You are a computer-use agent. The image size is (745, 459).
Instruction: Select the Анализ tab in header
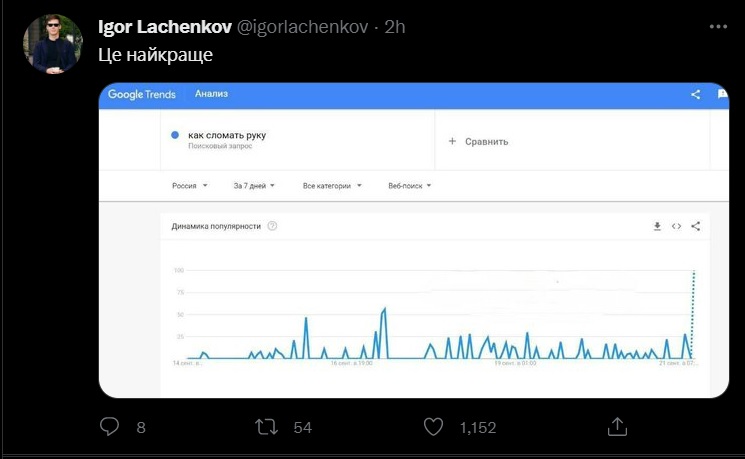pyautogui.click(x=211, y=94)
